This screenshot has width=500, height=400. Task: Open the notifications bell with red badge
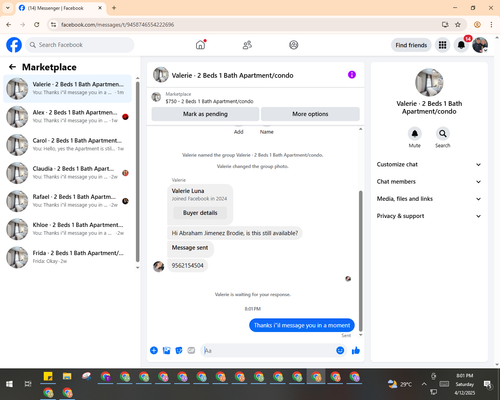461,45
